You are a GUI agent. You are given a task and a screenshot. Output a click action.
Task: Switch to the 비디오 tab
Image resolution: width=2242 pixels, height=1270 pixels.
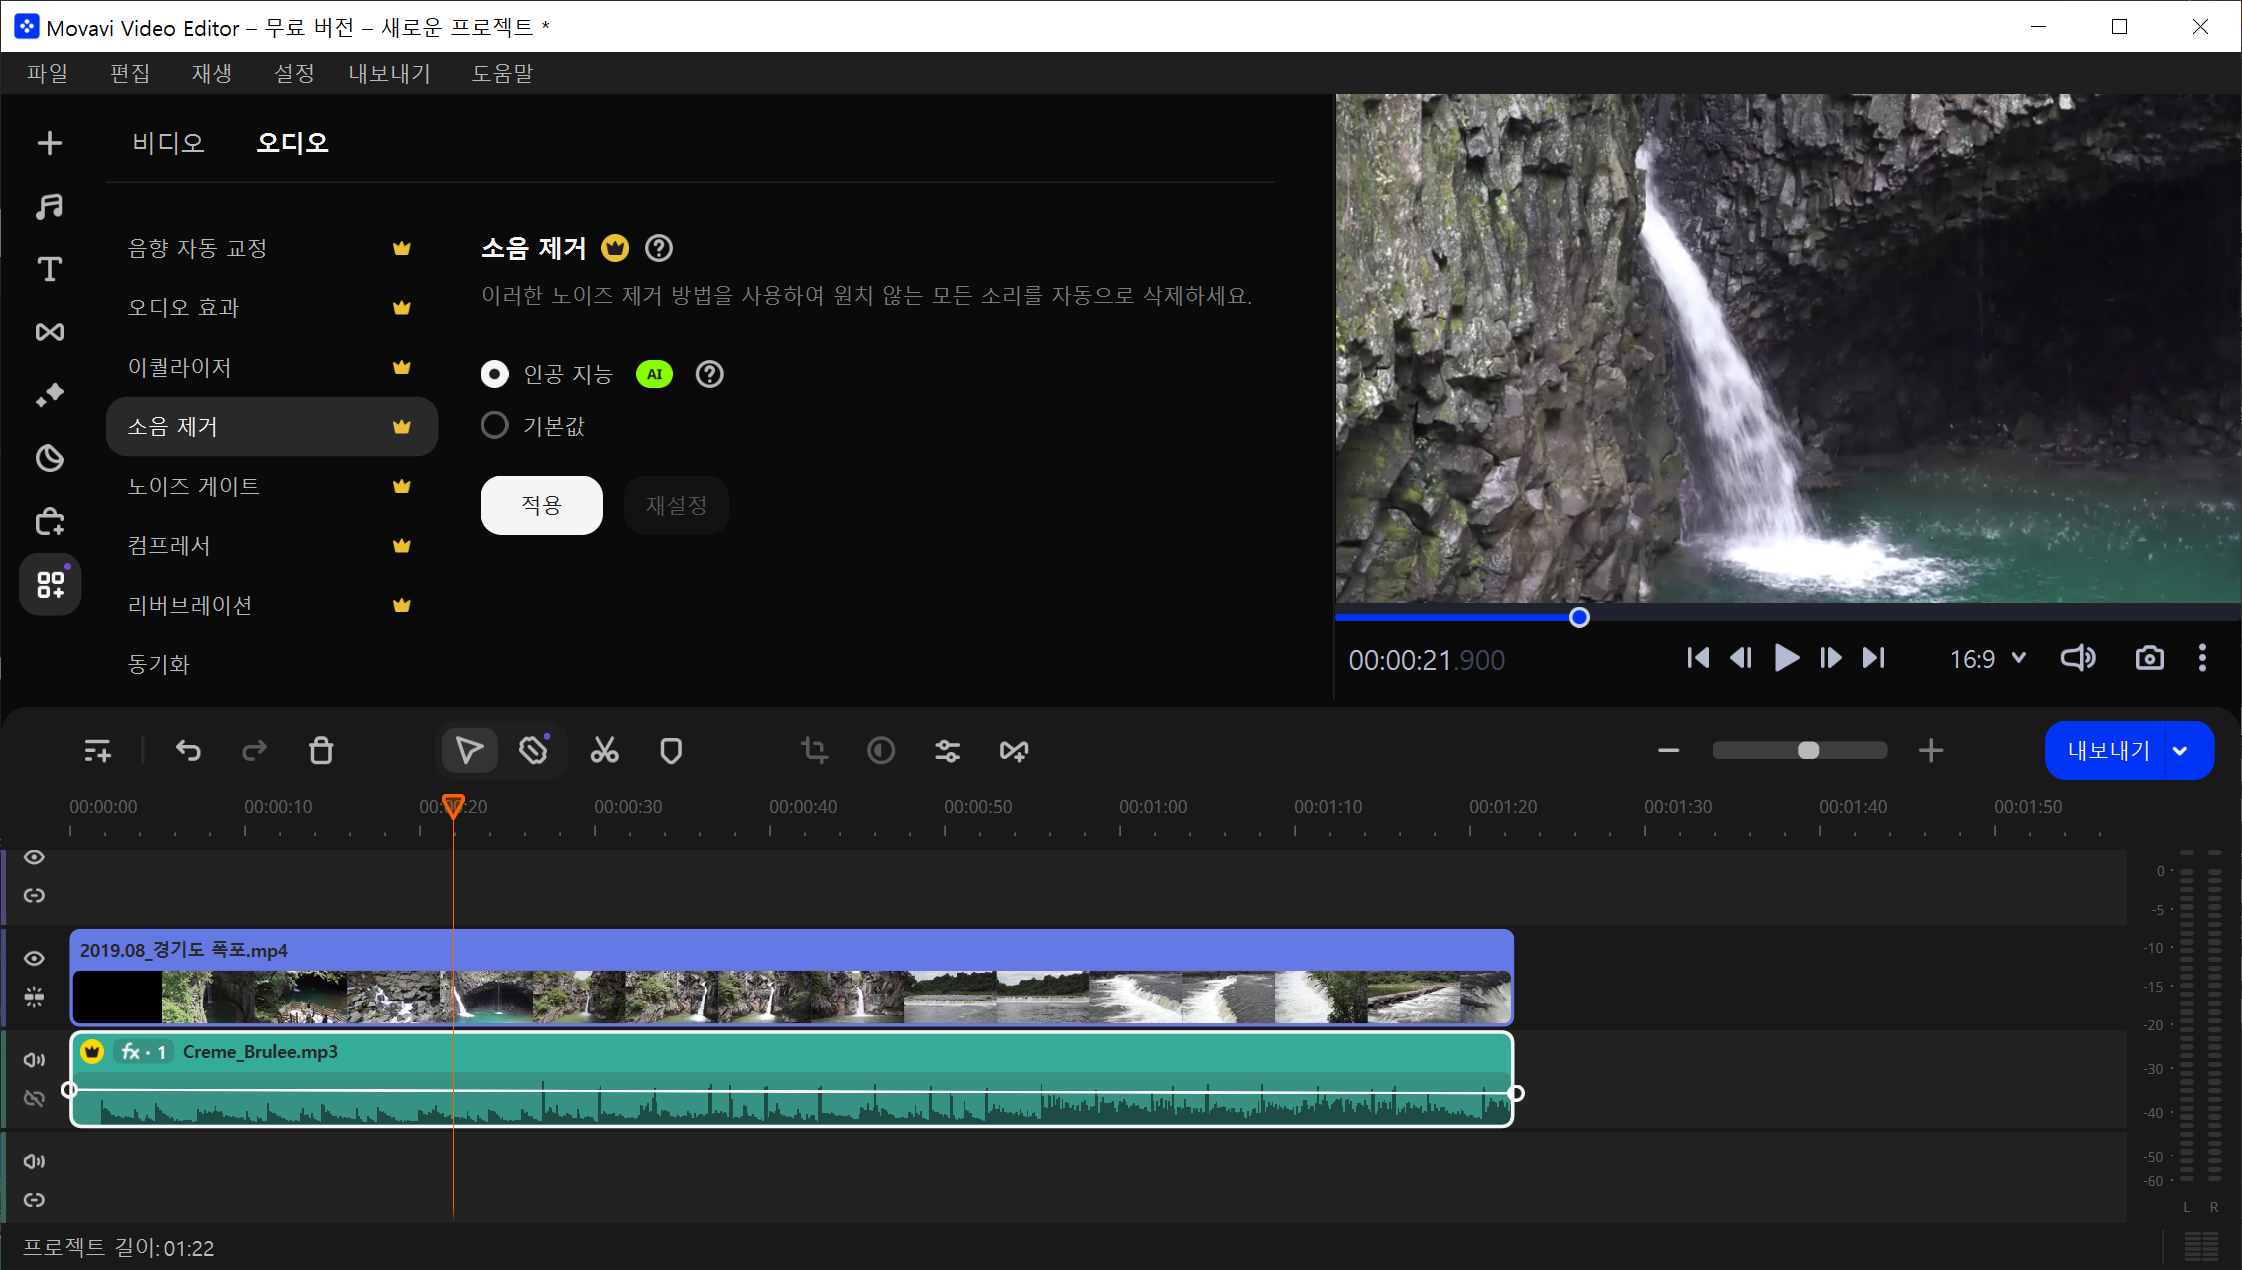[x=168, y=143]
